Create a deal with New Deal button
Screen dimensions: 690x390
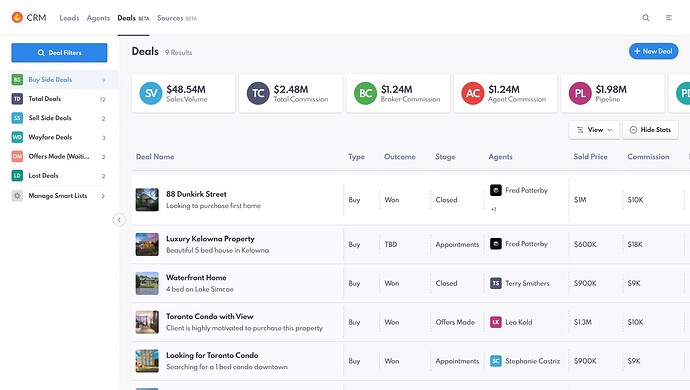click(x=653, y=51)
